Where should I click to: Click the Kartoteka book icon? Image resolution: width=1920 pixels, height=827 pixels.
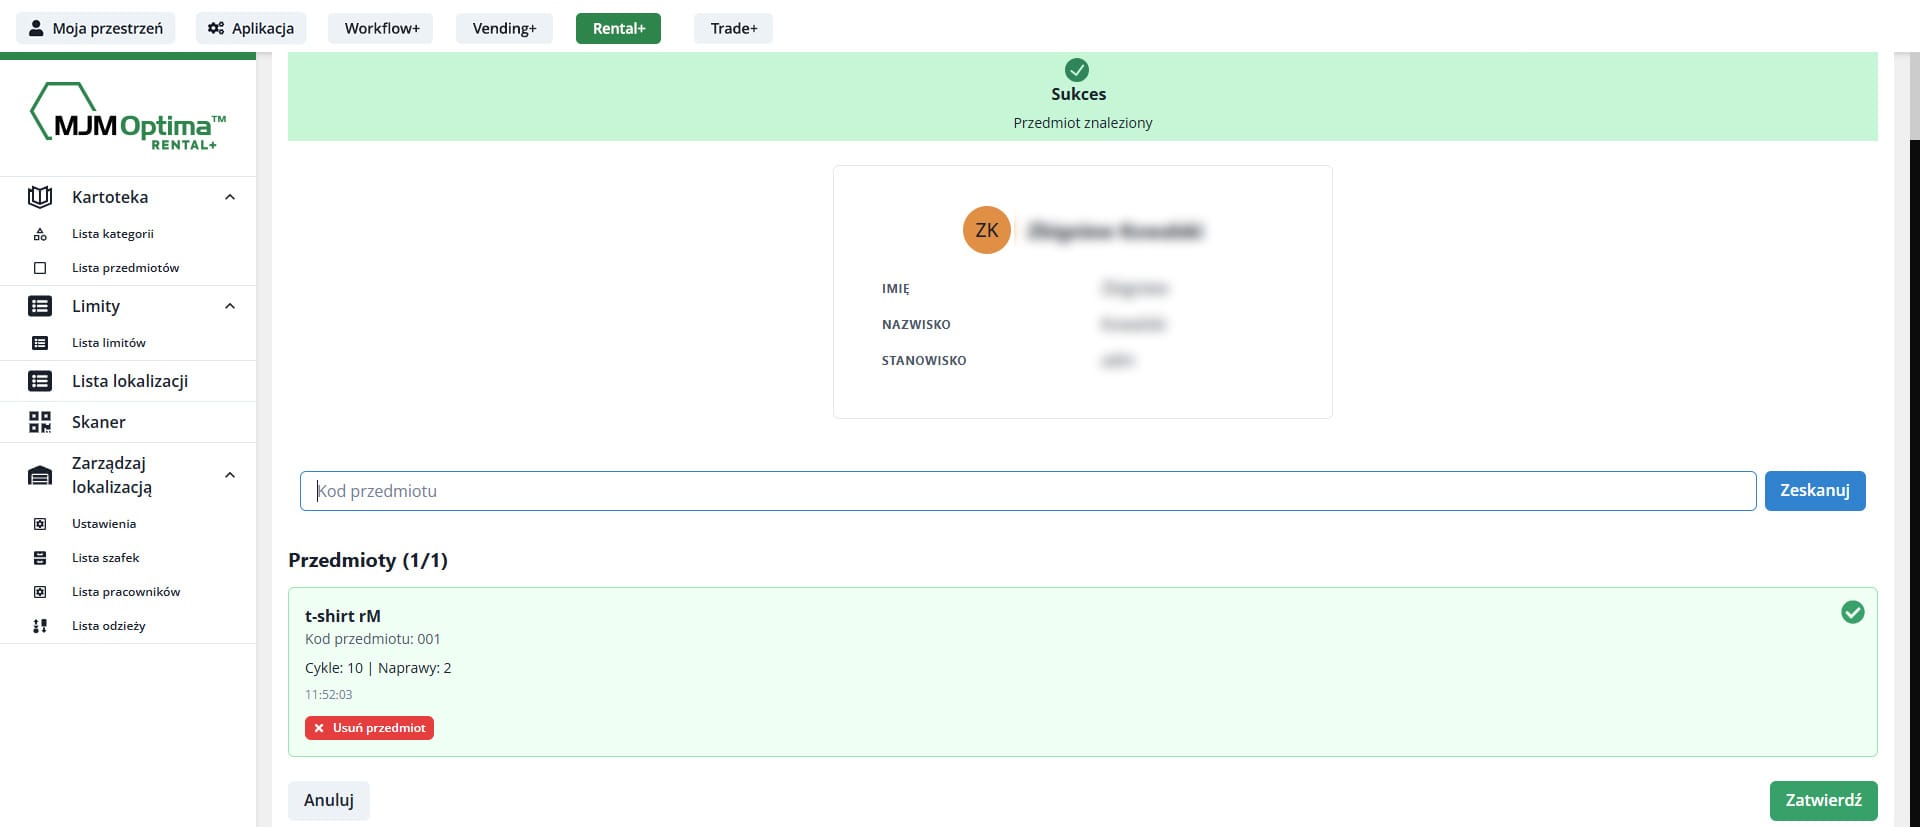click(40, 197)
